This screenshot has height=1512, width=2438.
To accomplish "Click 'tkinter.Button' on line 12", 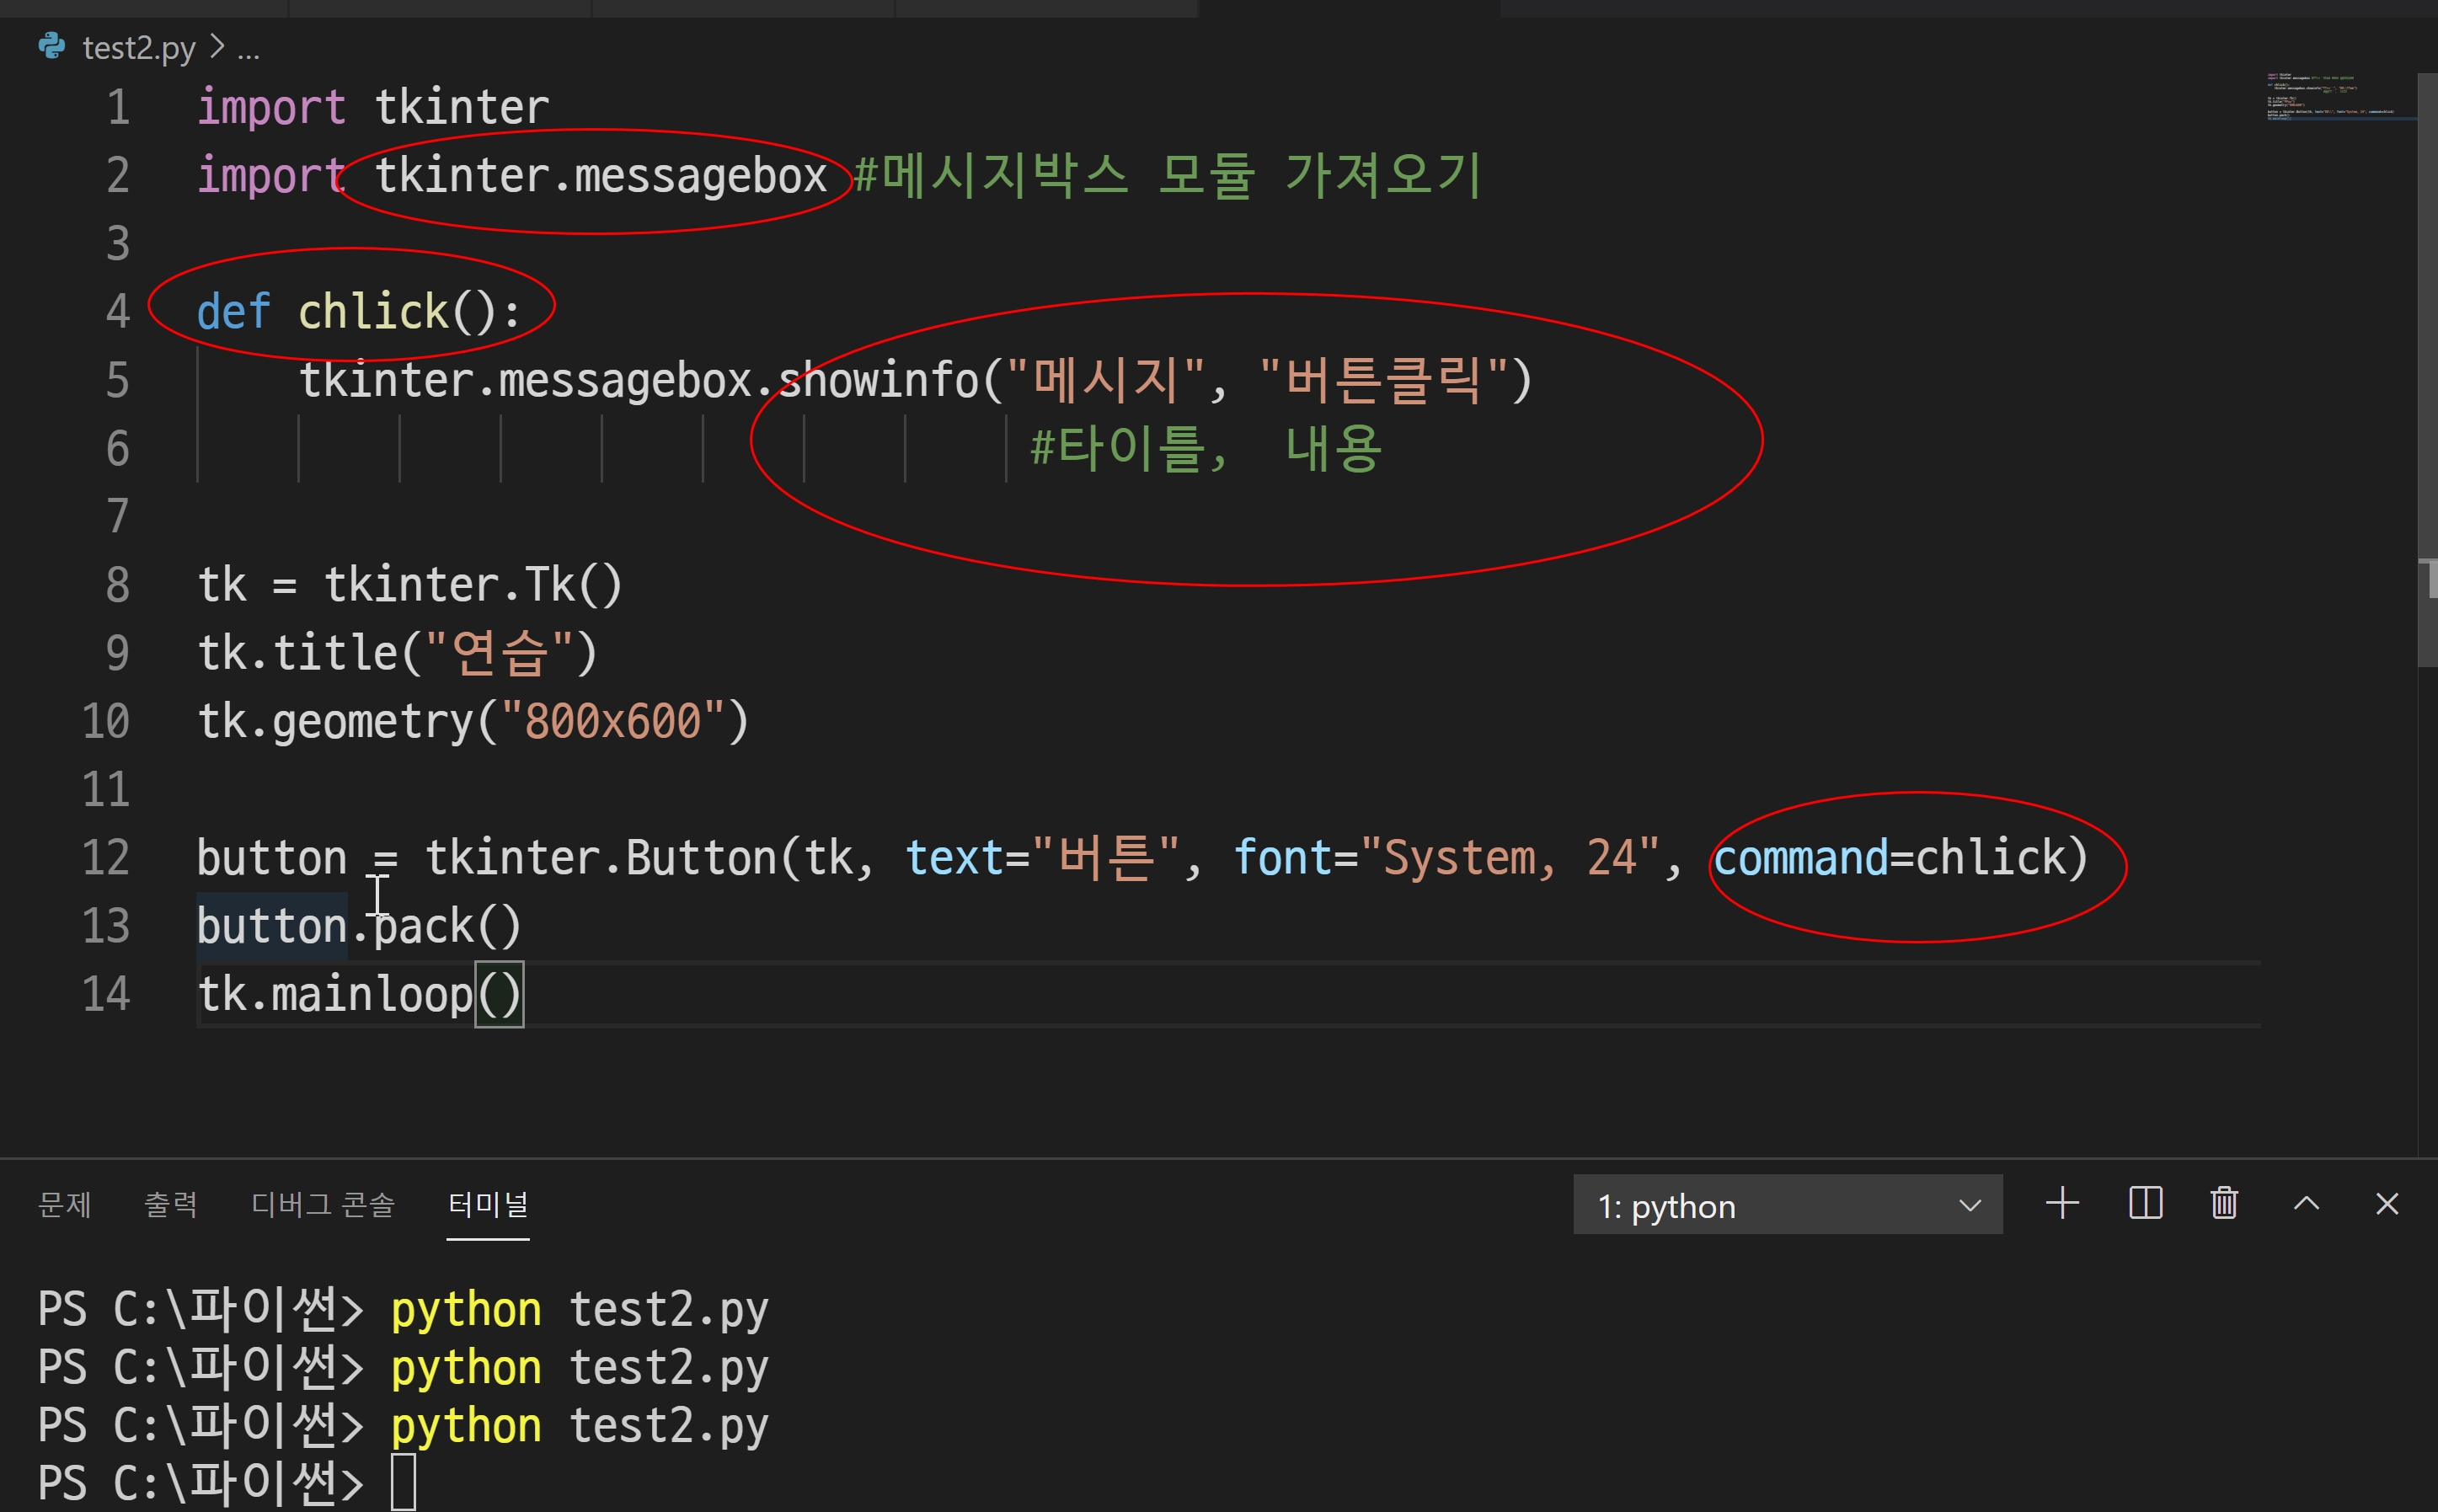I will pyautogui.click(x=601, y=858).
